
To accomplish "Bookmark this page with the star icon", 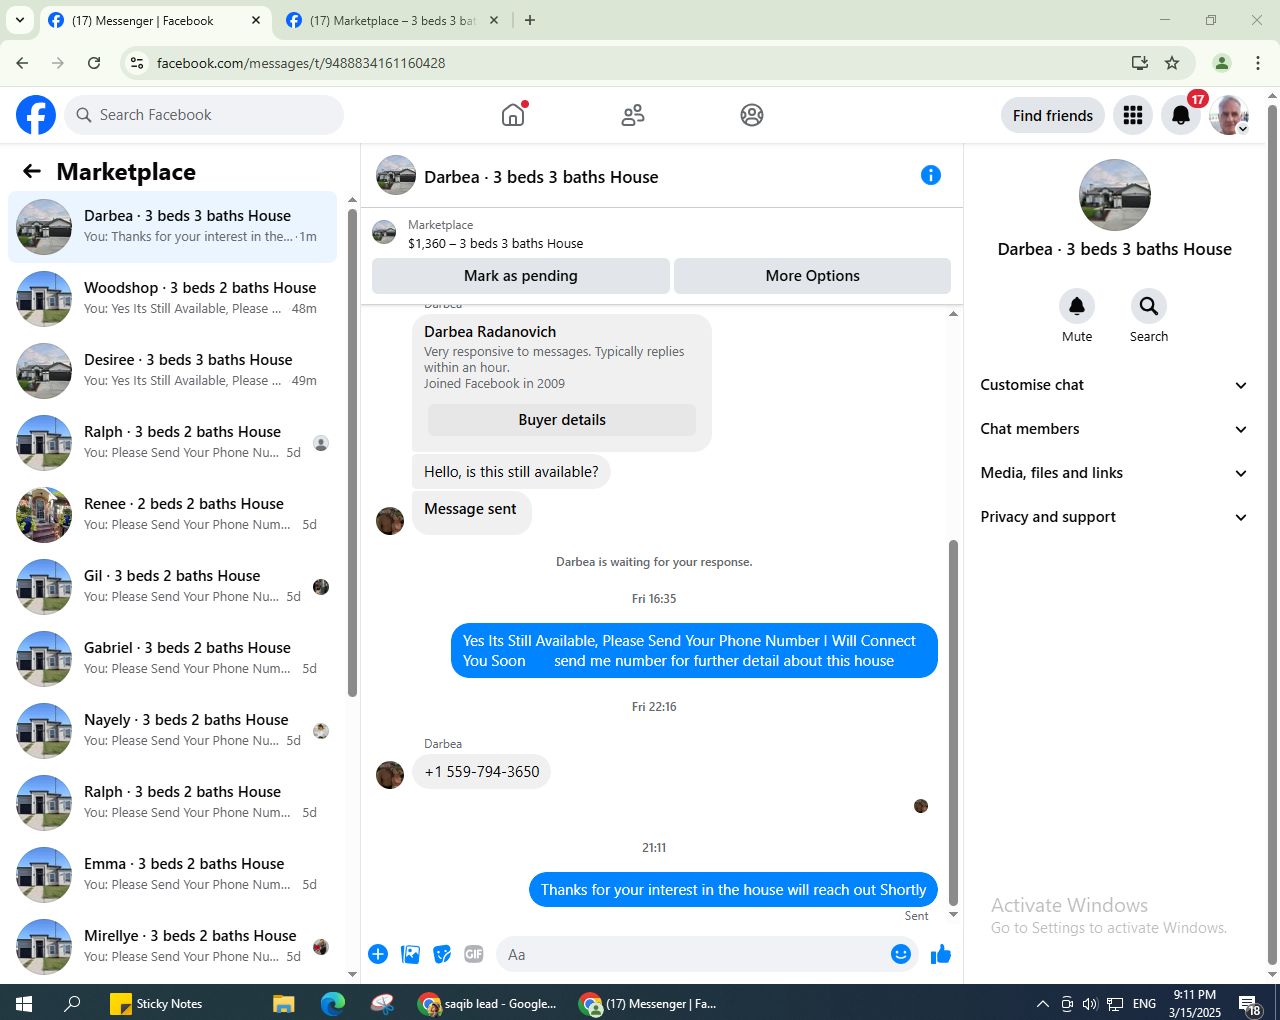I will [1172, 63].
